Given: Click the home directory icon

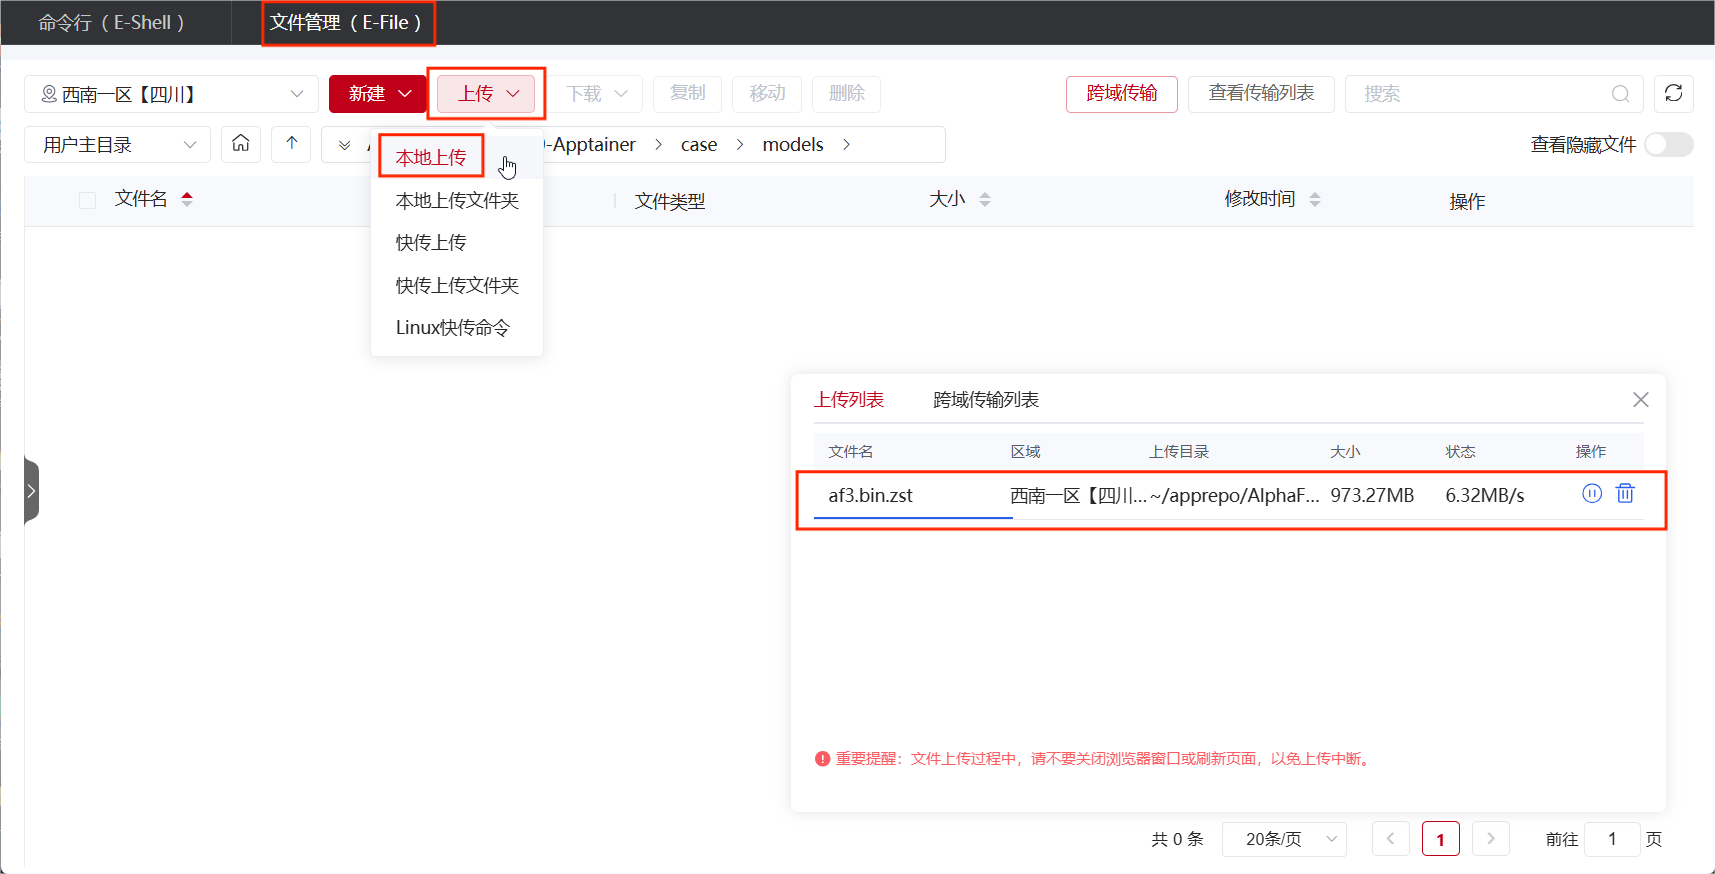Looking at the screenshot, I should [241, 144].
